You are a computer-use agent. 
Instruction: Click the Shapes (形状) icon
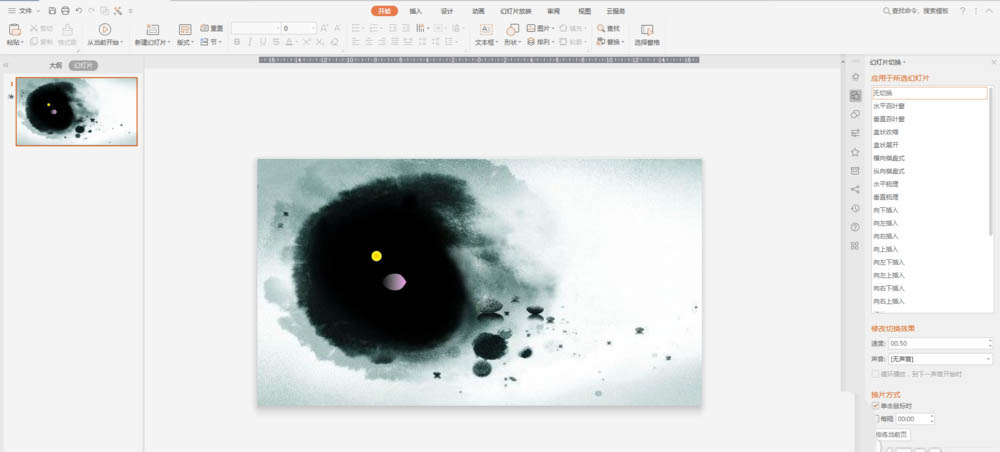coord(512,29)
